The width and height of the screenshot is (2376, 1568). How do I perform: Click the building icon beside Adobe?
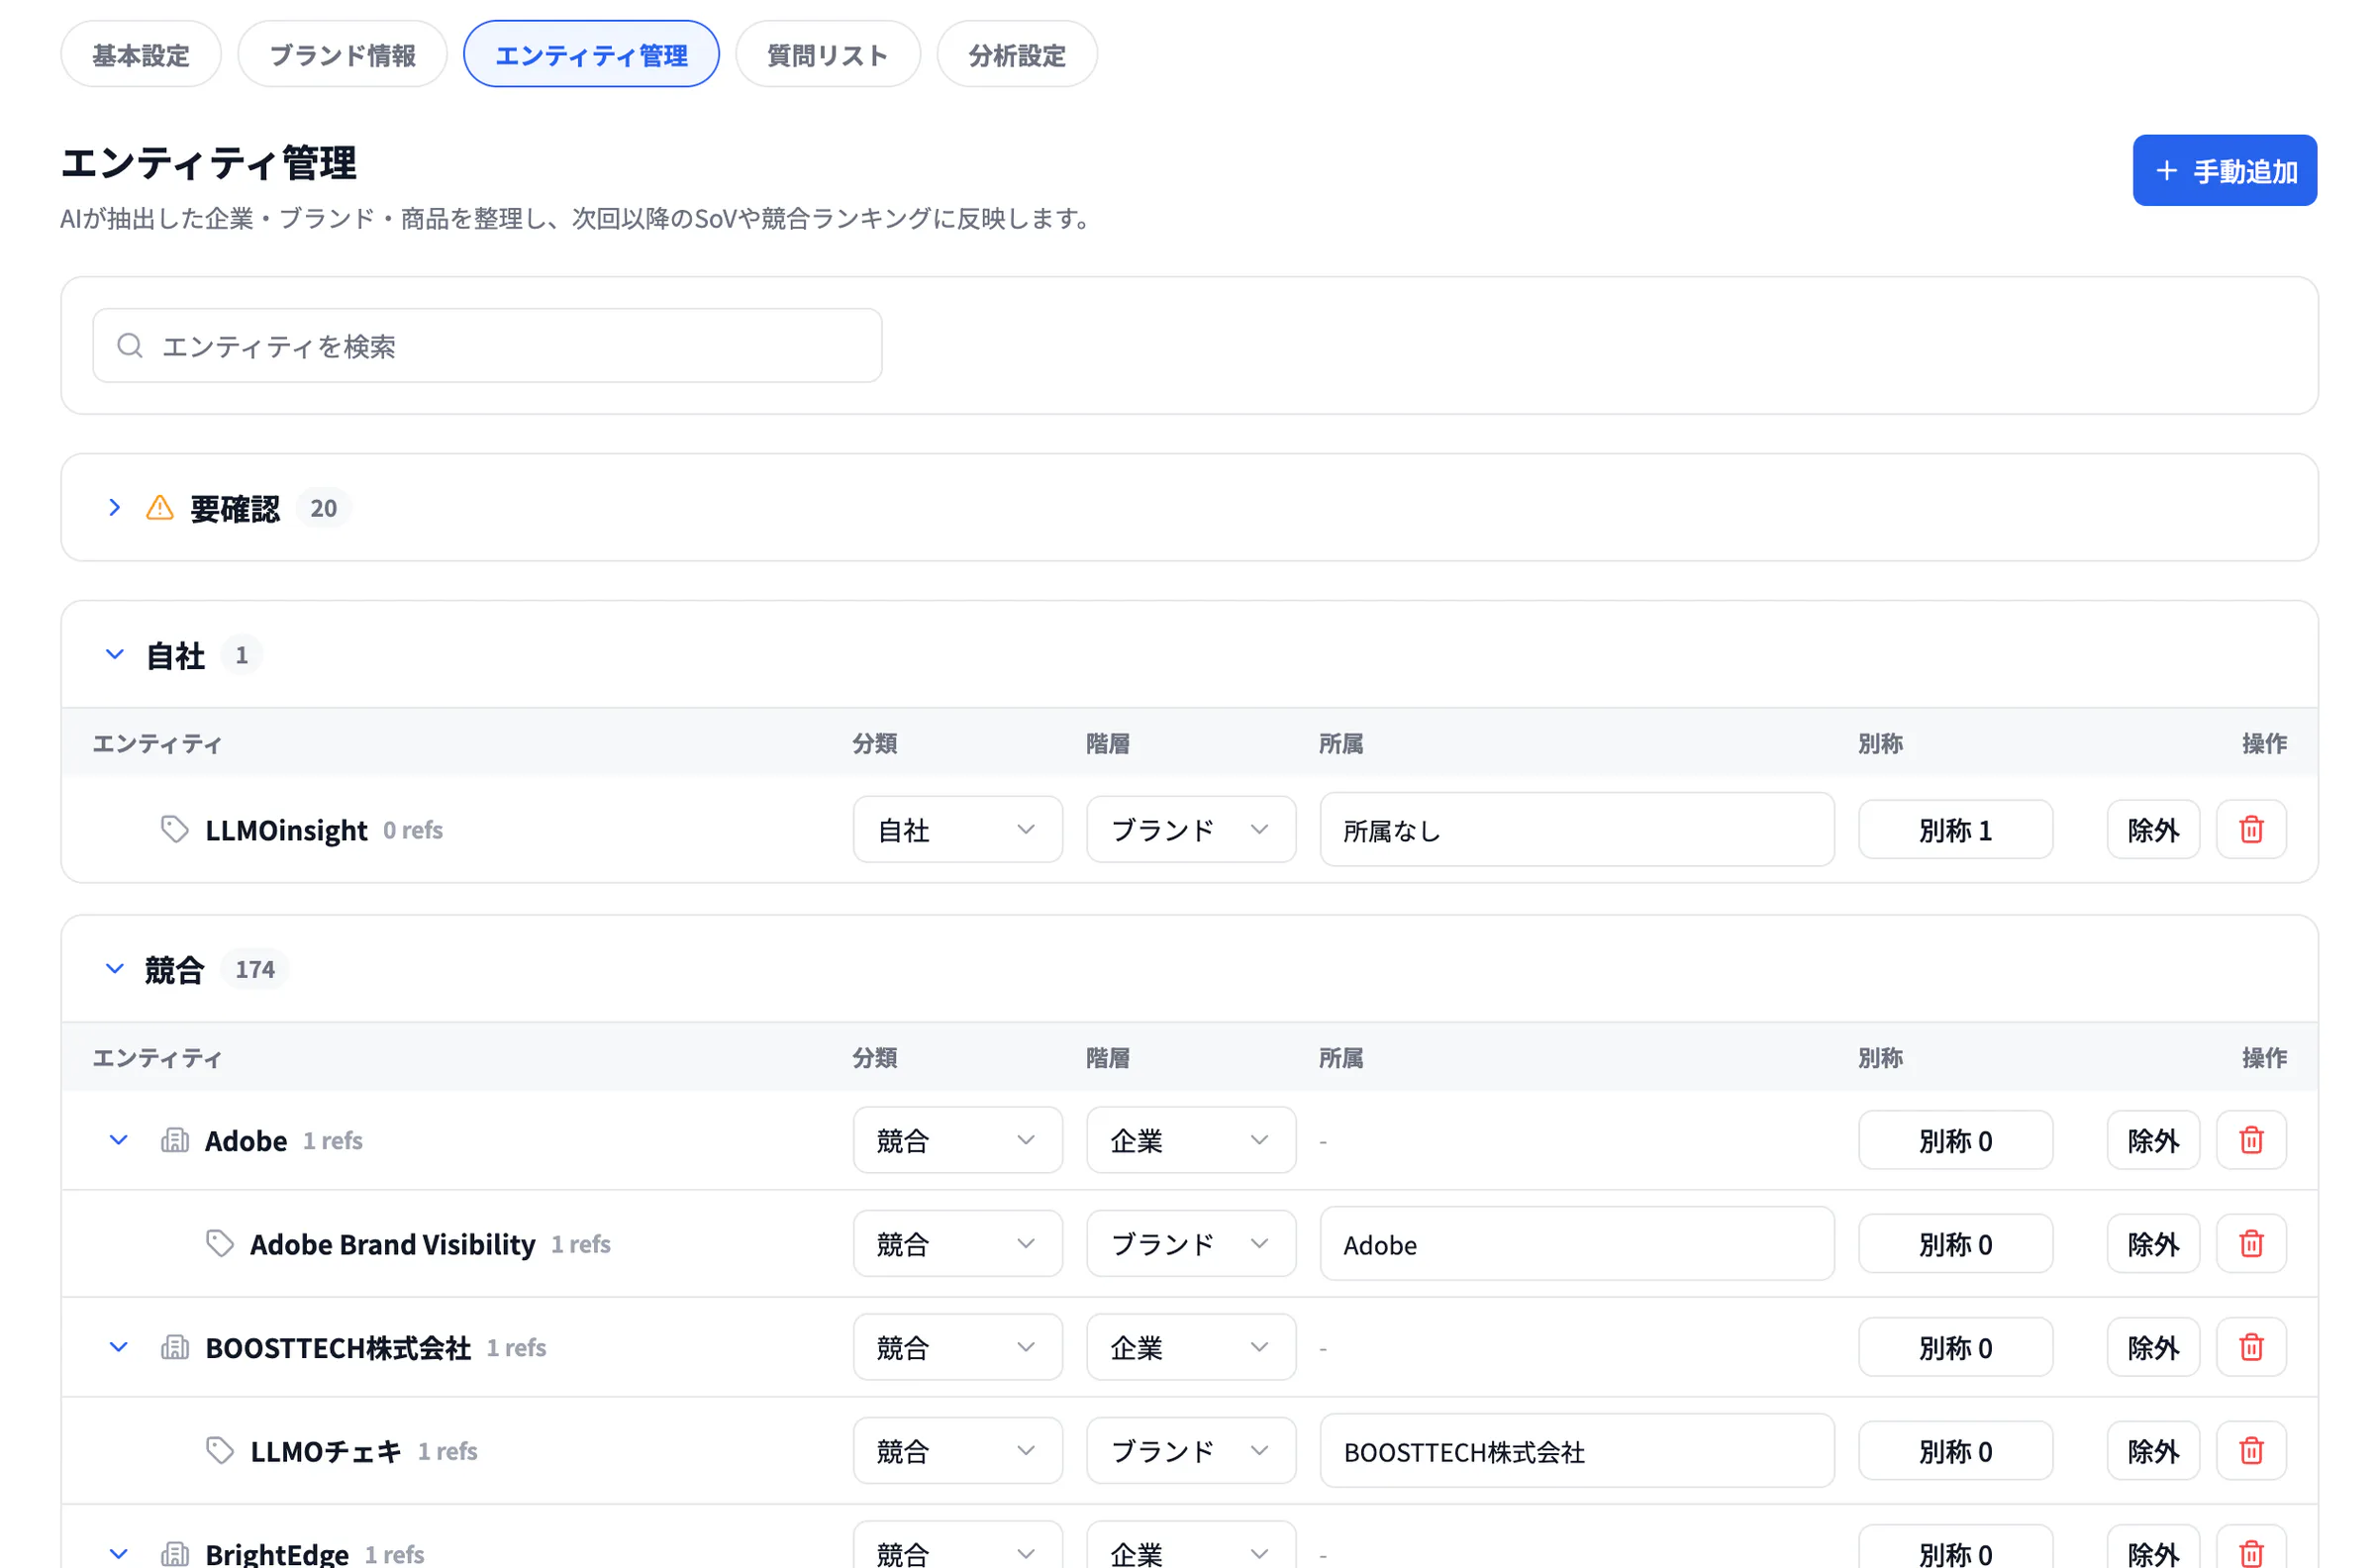pos(175,1140)
